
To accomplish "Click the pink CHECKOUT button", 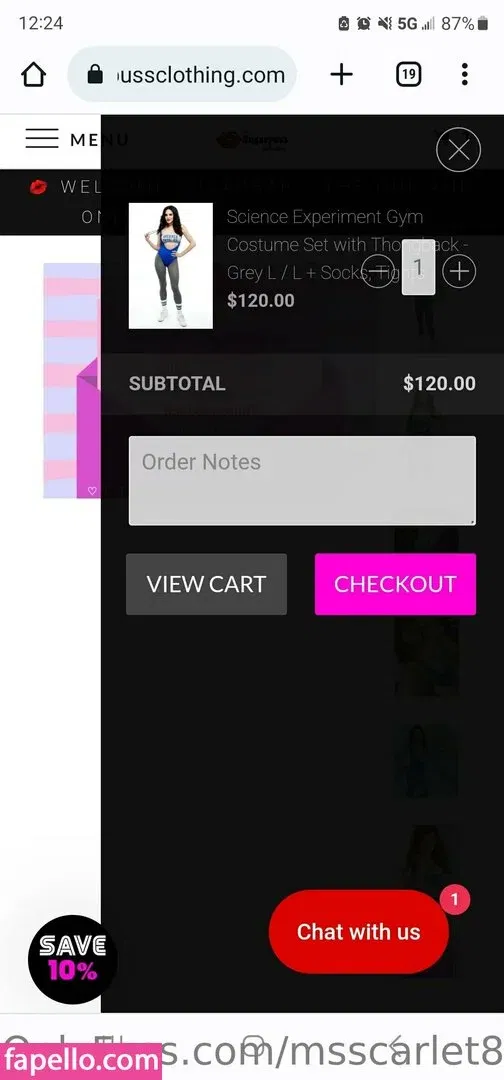I will tap(395, 584).
